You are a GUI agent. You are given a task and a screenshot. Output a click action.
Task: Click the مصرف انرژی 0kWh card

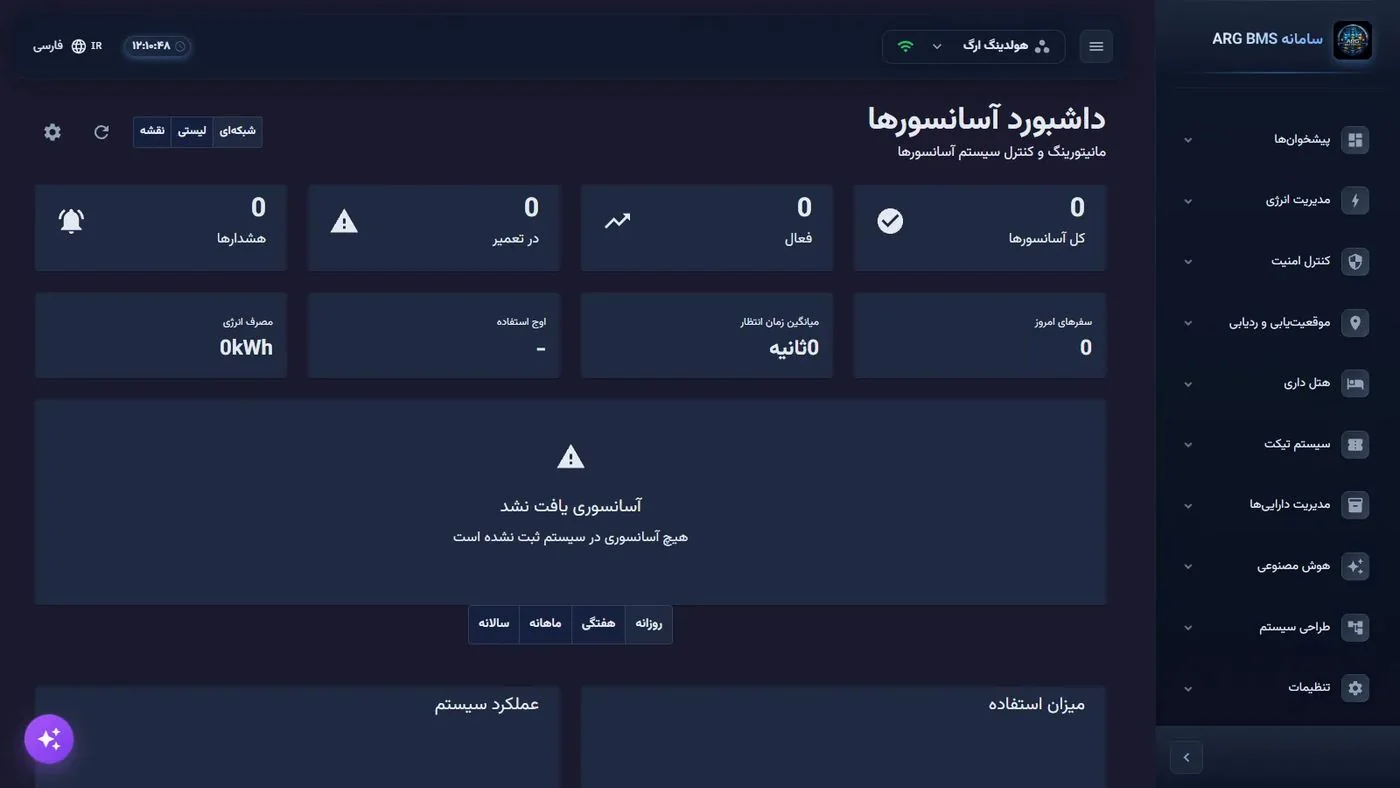pyautogui.click(x=161, y=335)
